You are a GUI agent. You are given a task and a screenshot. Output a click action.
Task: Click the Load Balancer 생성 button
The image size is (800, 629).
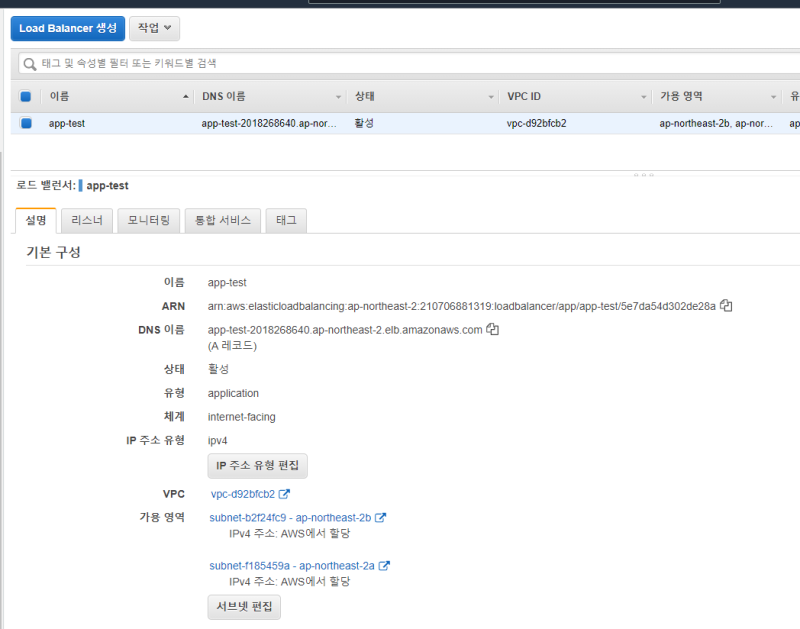(x=68, y=28)
